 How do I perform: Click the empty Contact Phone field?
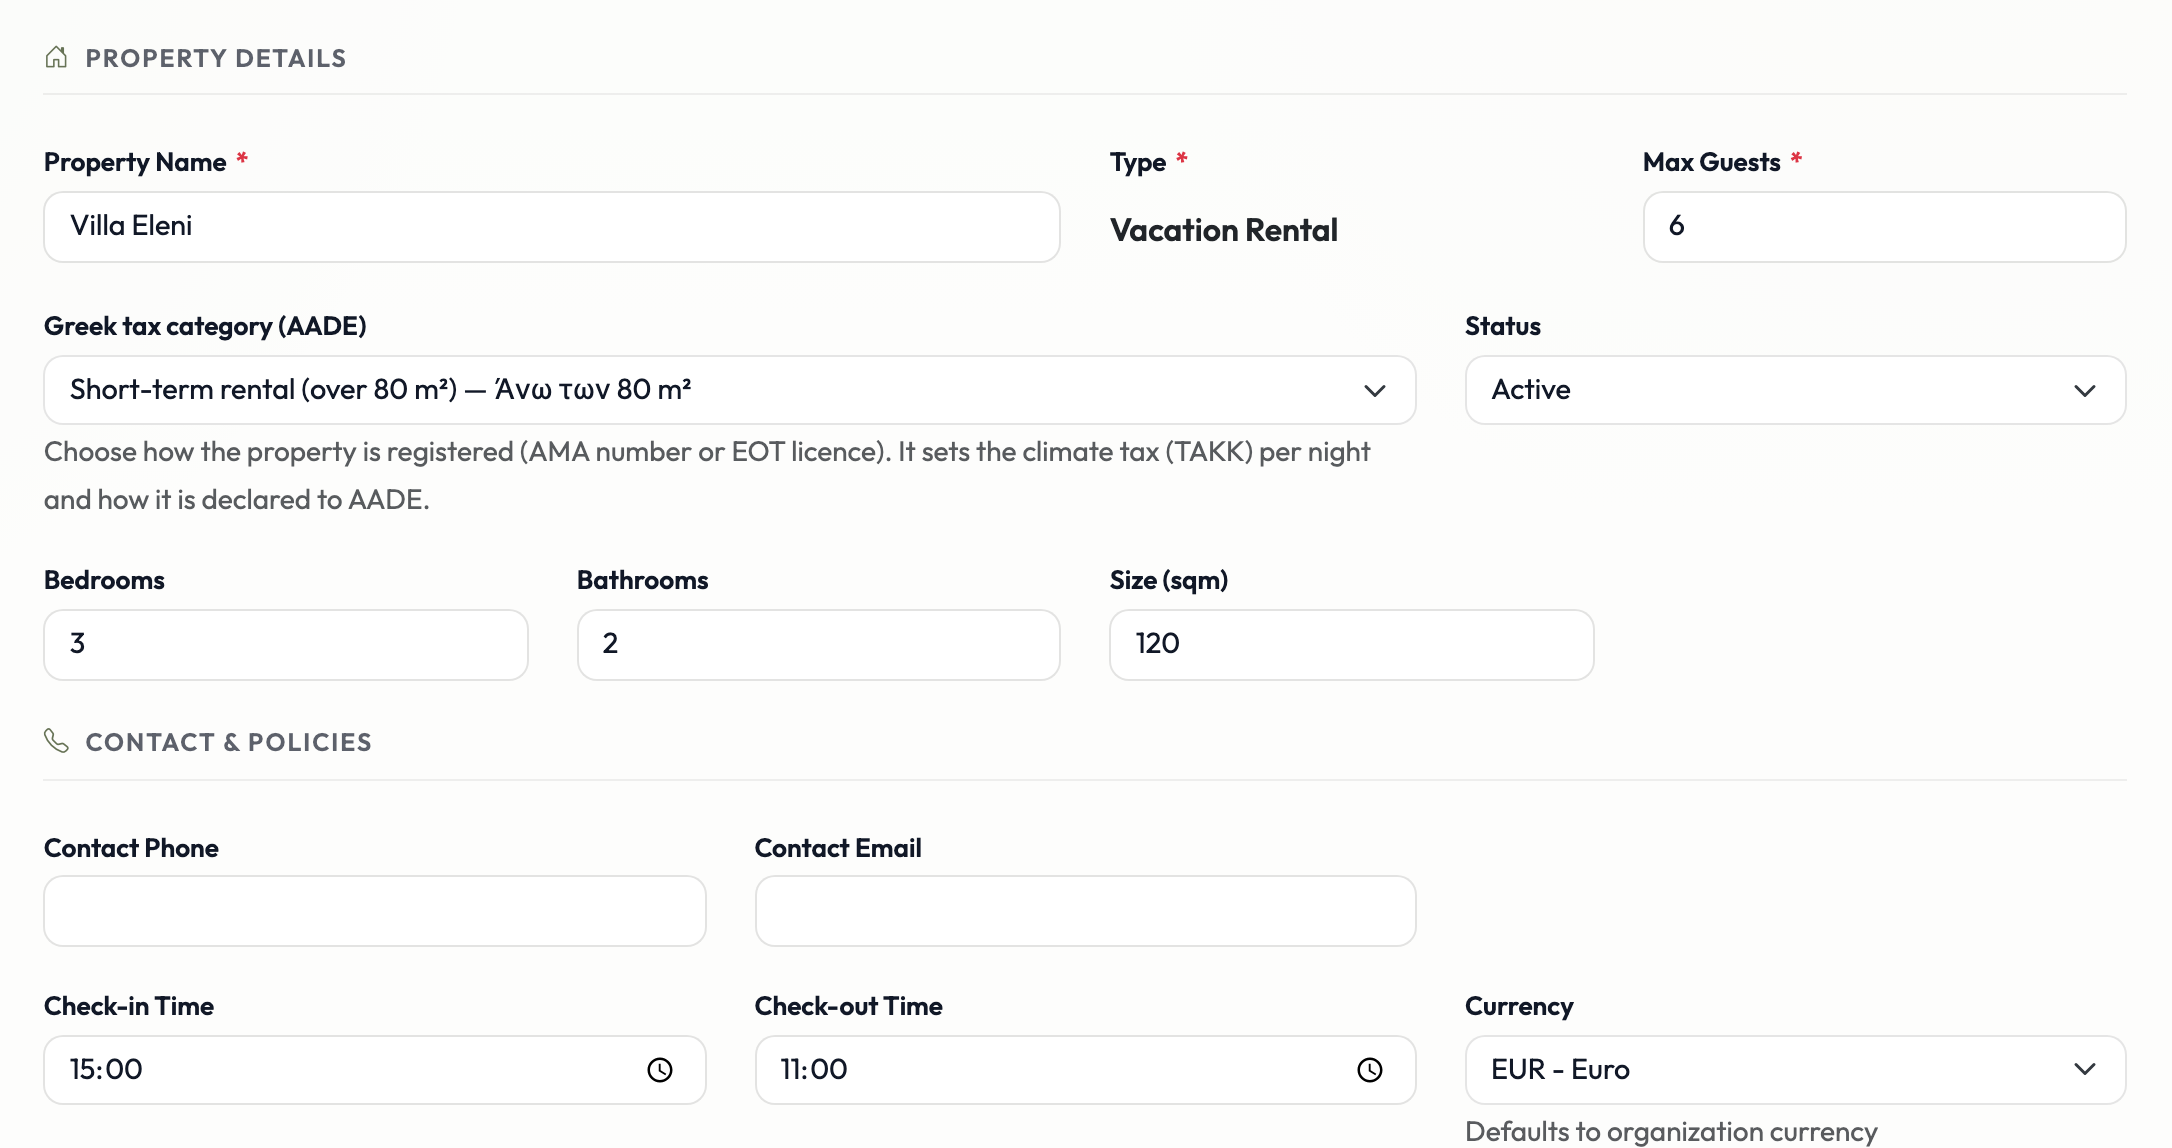(375, 911)
